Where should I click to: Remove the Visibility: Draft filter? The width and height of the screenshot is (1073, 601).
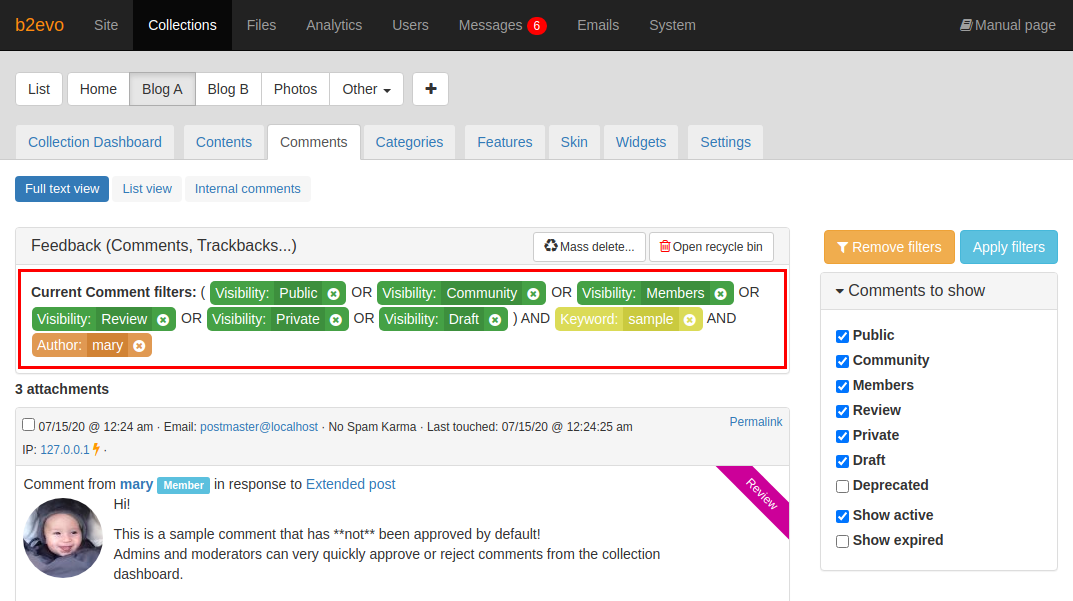pyautogui.click(x=495, y=320)
